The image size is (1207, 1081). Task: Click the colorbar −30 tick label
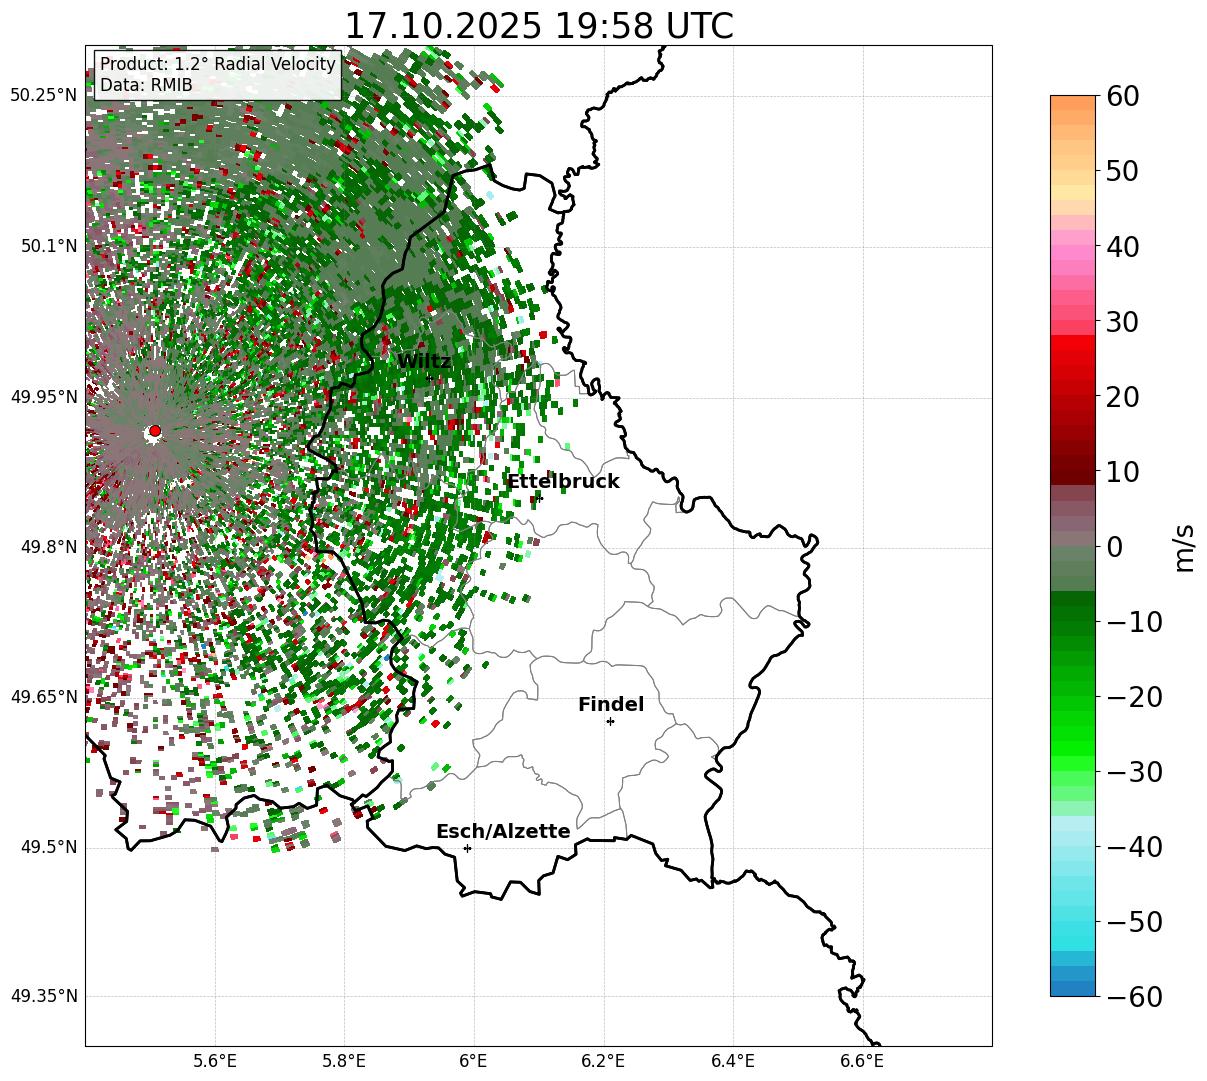[1134, 772]
